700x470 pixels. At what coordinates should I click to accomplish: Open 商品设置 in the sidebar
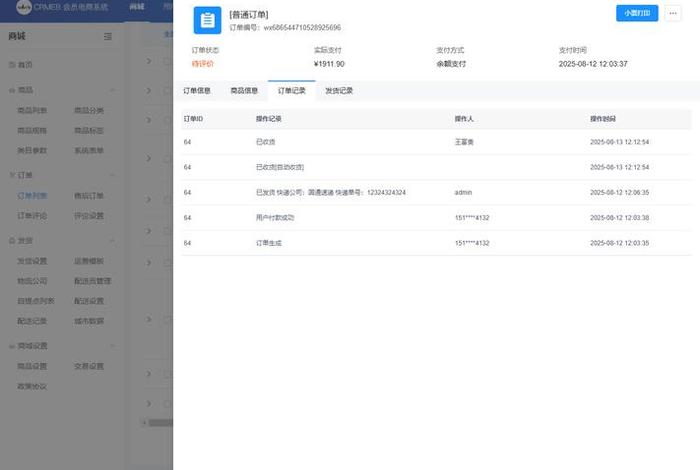coord(32,366)
